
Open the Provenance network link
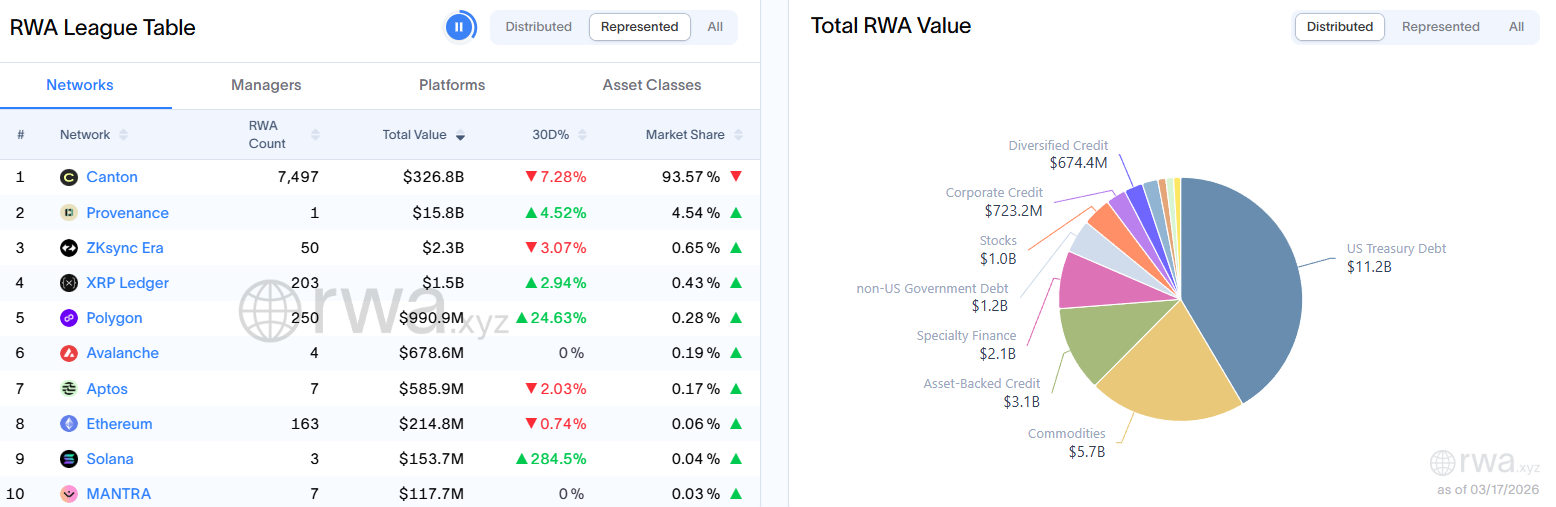tap(128, 213)
